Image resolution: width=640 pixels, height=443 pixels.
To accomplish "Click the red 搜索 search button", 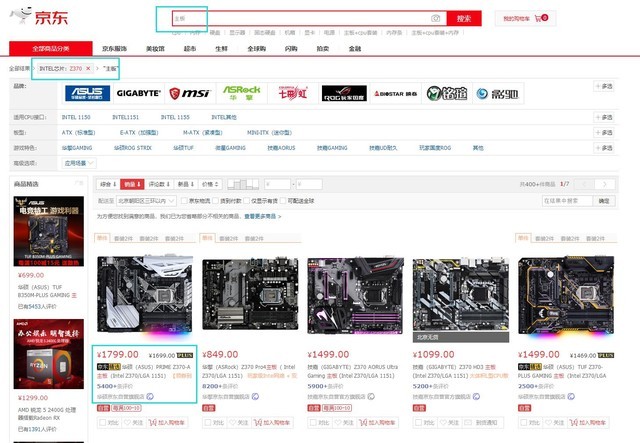I will pos(464,18).
